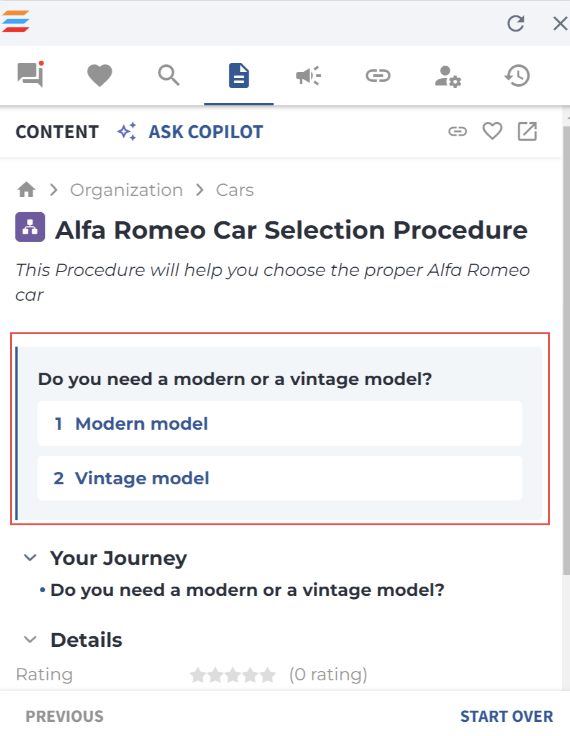Copy link icon beside Ask Copilot

point(457,131)
